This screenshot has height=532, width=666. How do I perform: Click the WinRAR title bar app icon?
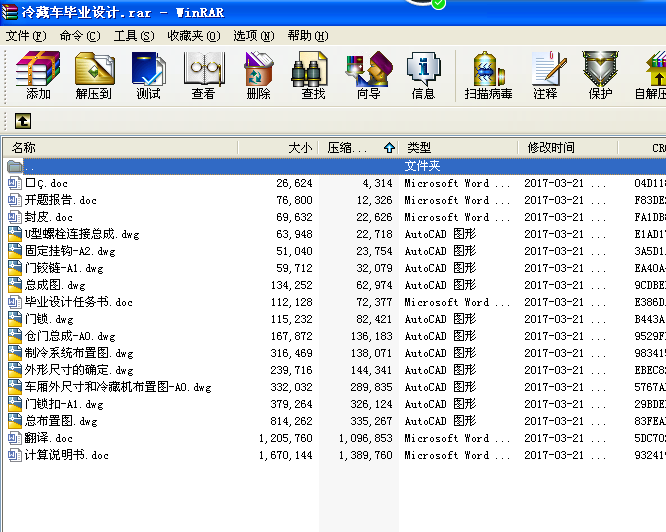(x=9, y=12)
